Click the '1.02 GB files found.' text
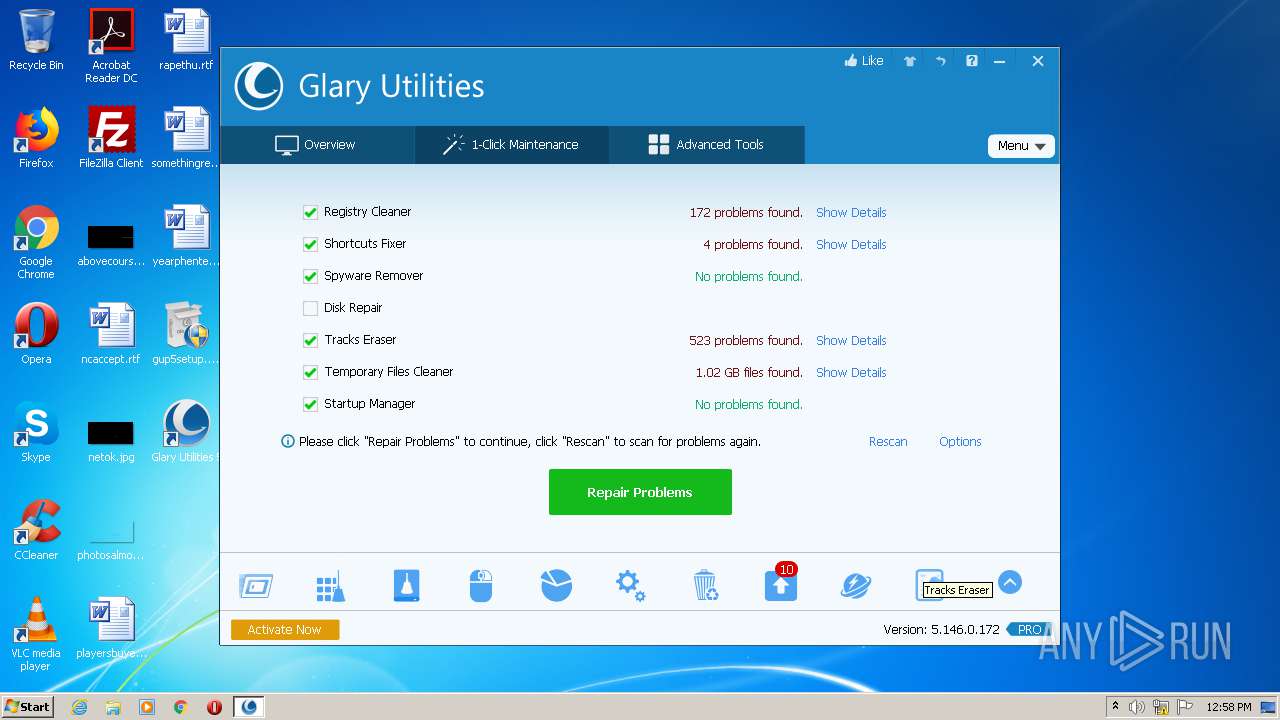Viewport: 1280px width, 720px height. click(749, 372)
